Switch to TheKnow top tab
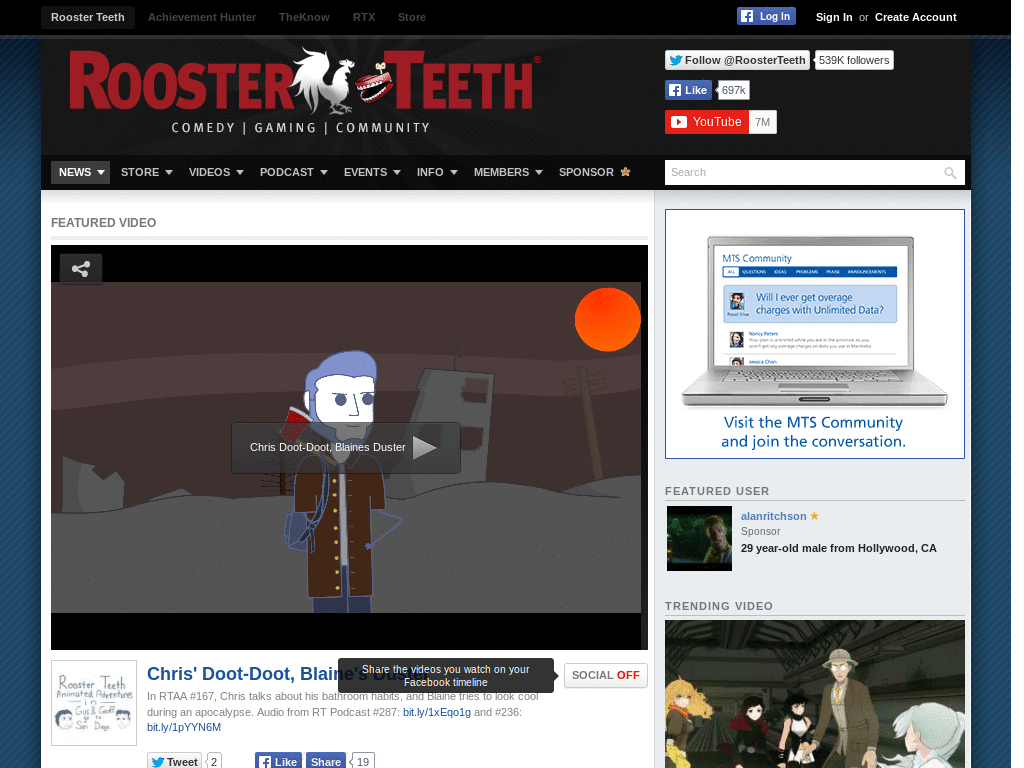This screenshot has width=1024, height=768. (x=304, y=17)
